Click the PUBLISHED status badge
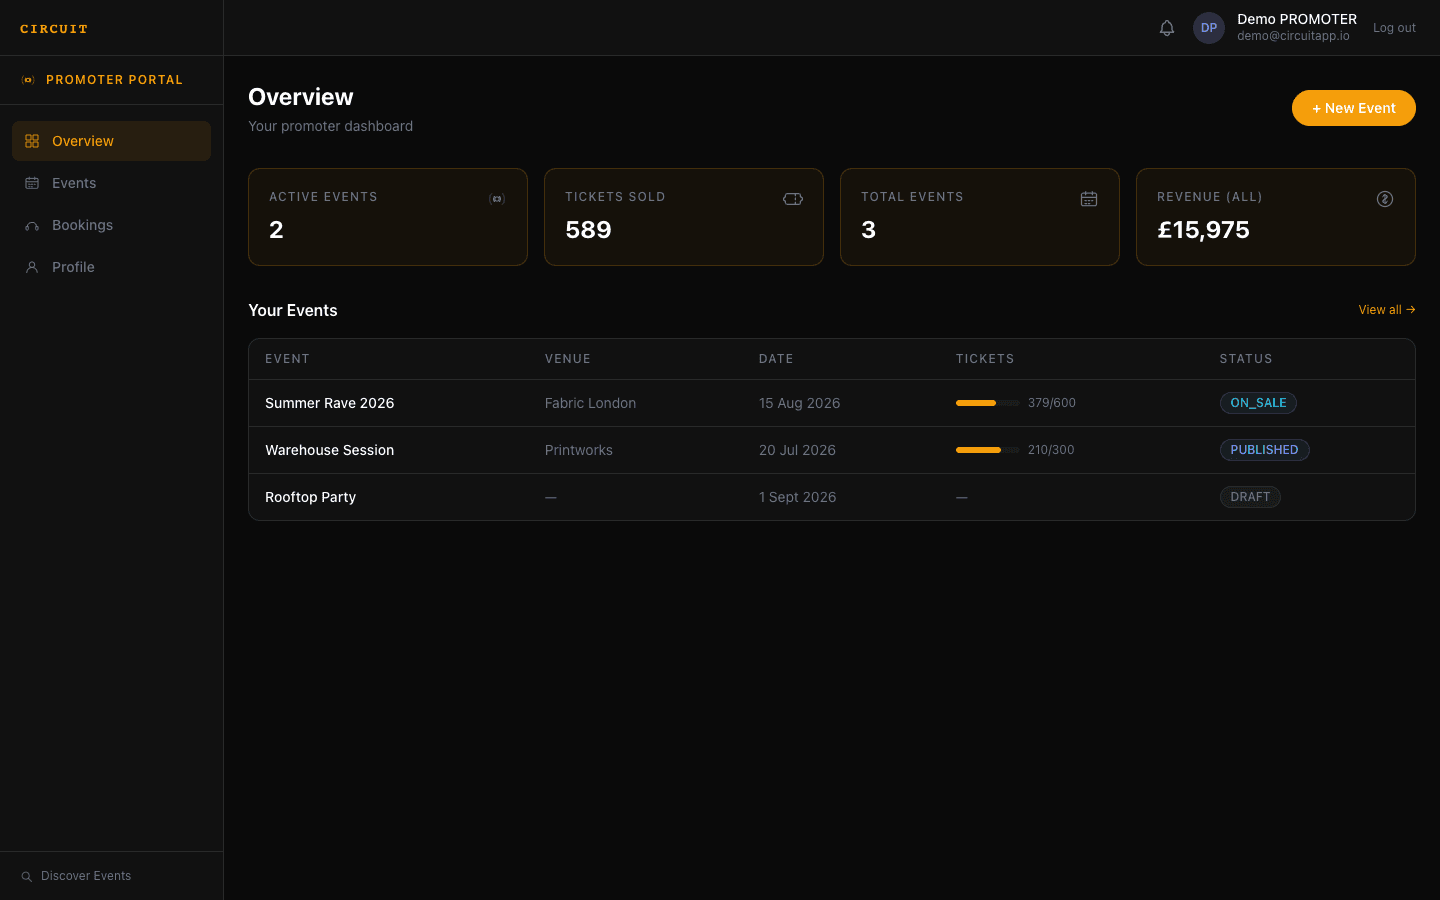The width and height of the screenshot is (1440, 900). pyautogui.click(x=1264, y=450)
